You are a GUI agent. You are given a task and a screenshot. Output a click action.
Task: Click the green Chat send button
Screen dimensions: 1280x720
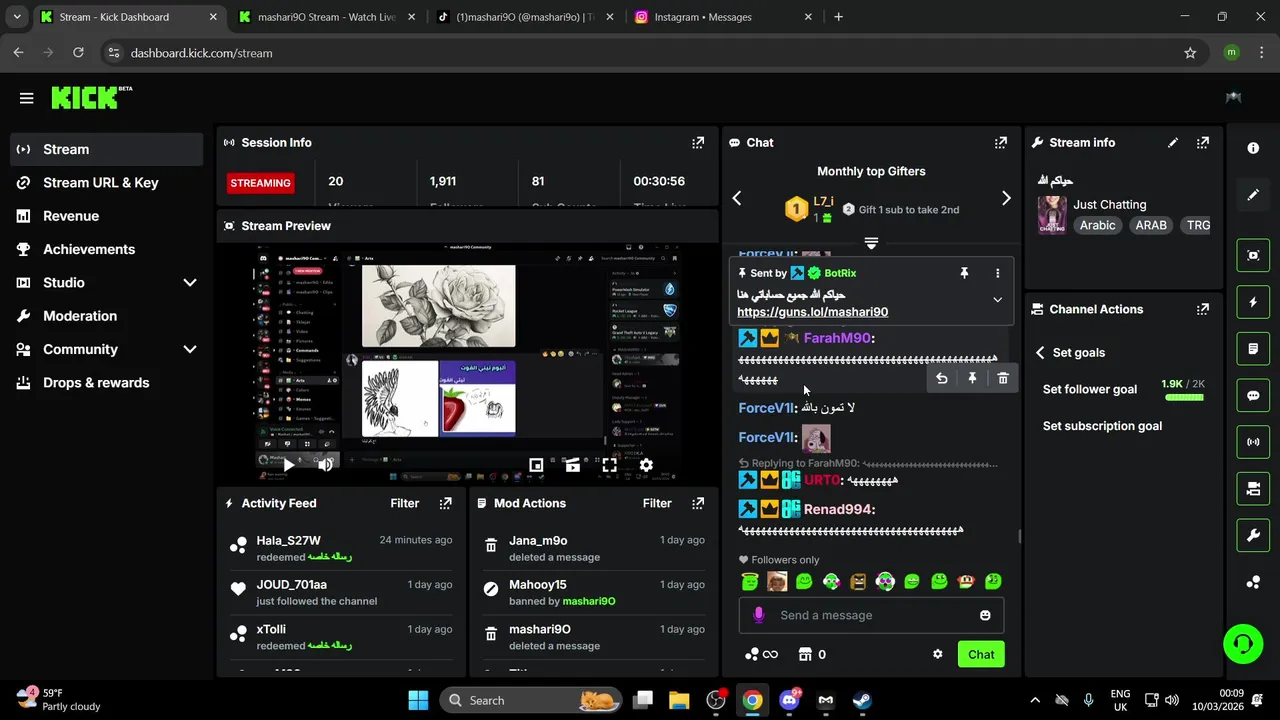click(981, 654)
